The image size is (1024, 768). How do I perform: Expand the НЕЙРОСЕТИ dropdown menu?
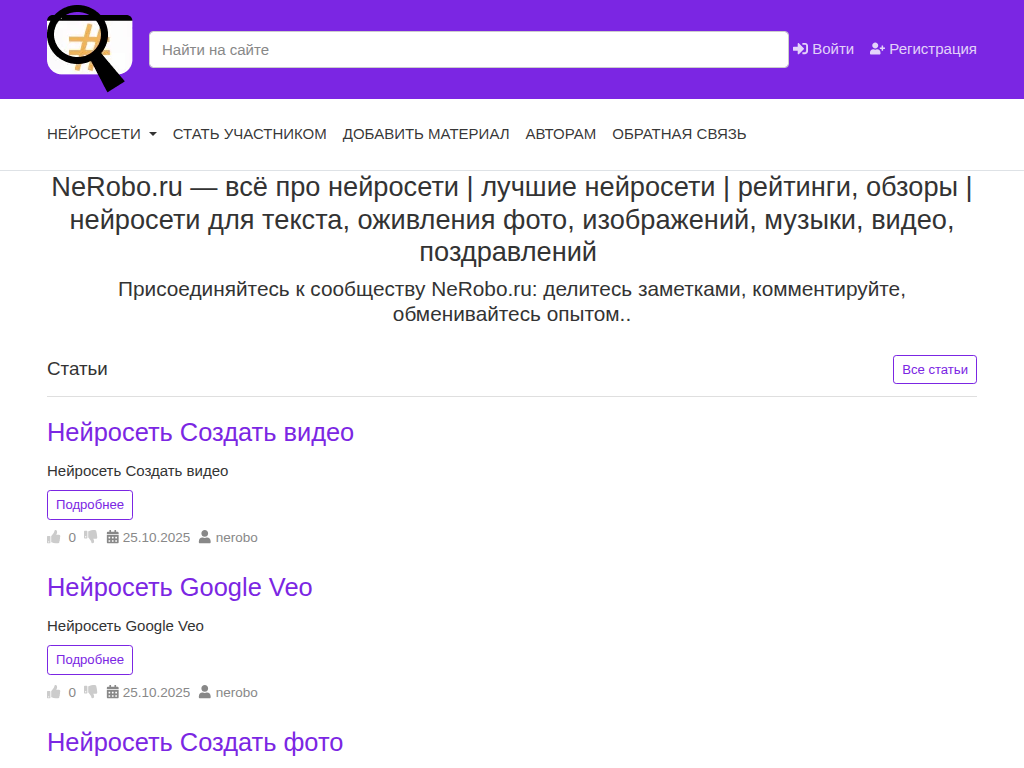click(x=101, y=133)
